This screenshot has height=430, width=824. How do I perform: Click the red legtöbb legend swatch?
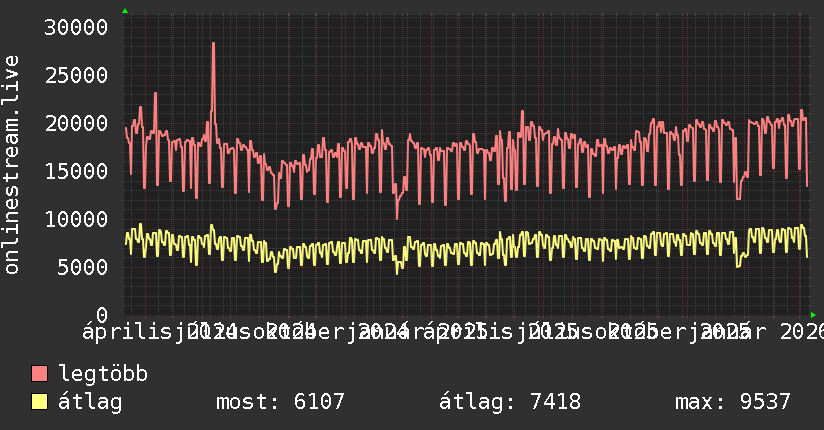(x=40, y=374)
